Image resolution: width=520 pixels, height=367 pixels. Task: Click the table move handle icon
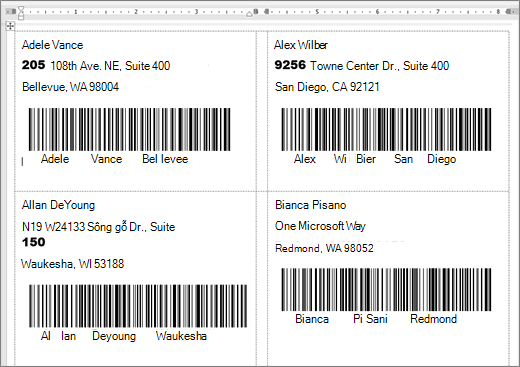tap(10, 26)
